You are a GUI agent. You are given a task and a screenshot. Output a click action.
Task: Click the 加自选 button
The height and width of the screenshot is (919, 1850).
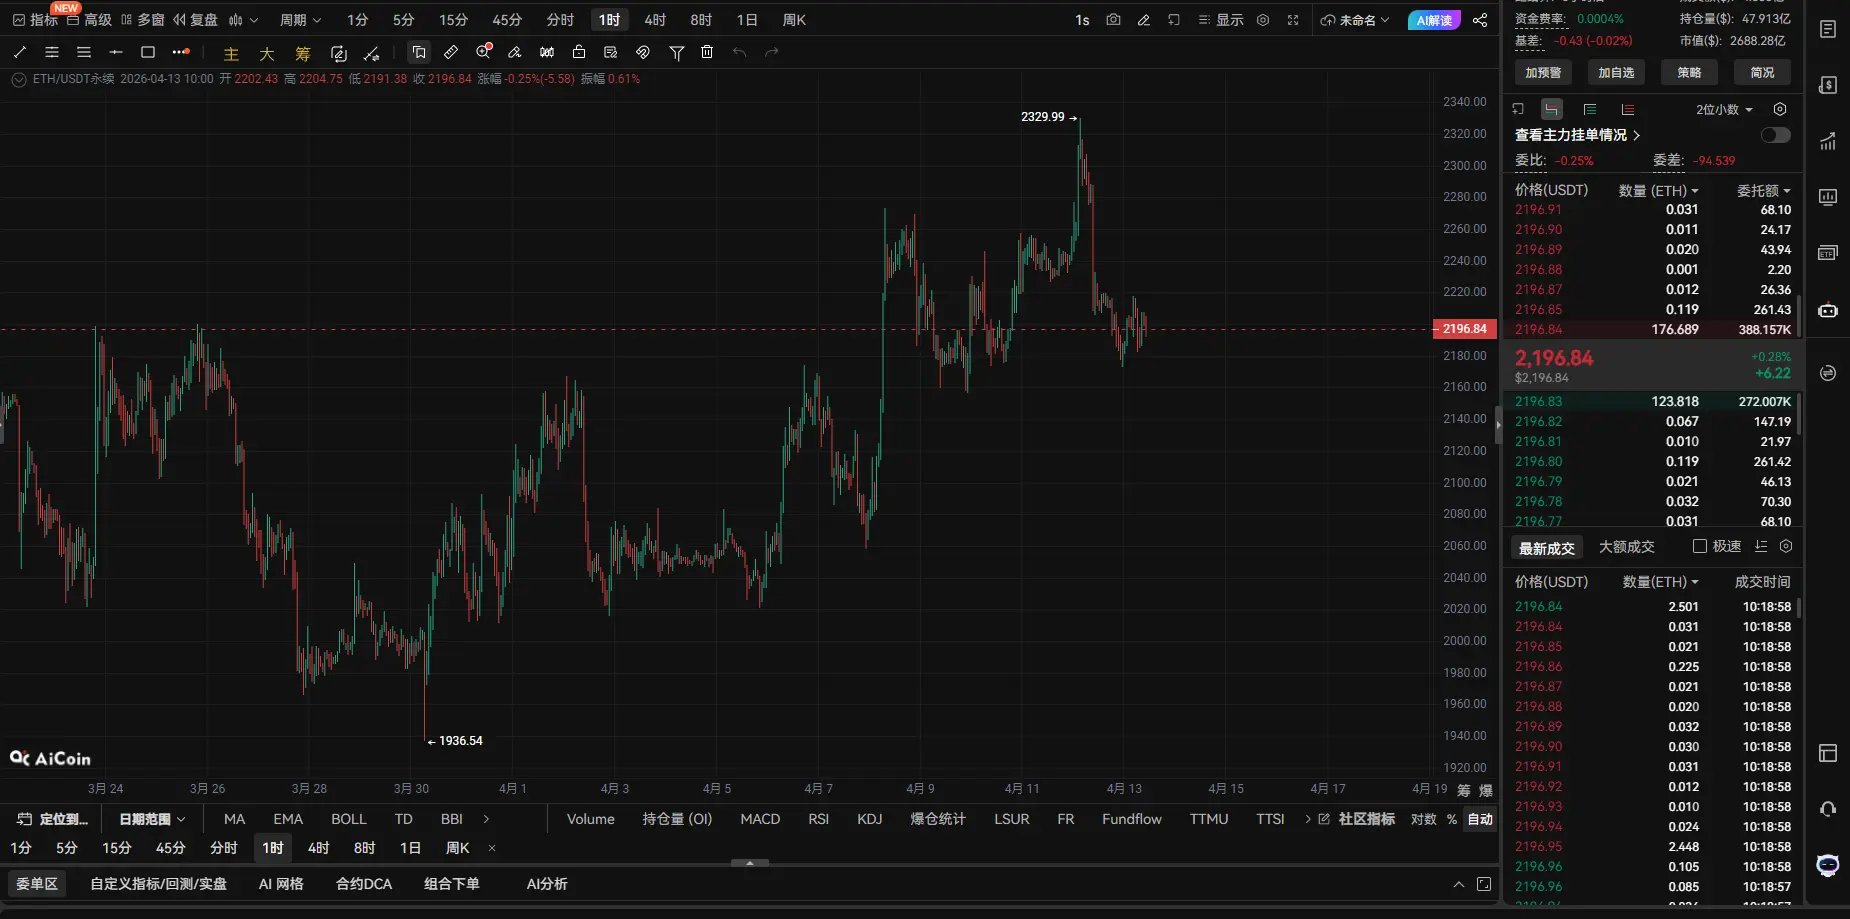(x=1616, y=72)
